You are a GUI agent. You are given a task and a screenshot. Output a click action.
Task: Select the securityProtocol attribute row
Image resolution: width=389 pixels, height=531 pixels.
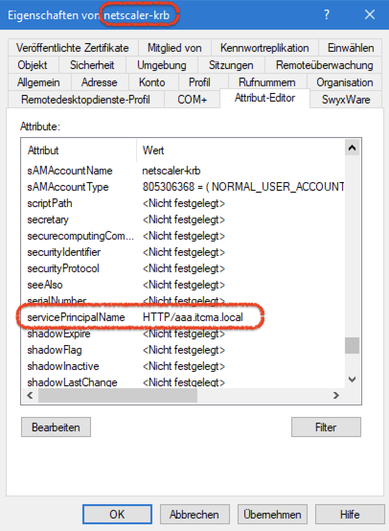pos(183,268)
